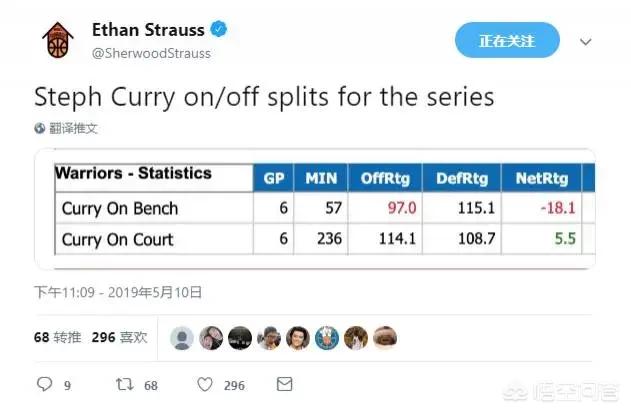Open first gray default liker avatar
Image resolution: width=631 pixels, height=413 pixels.
coord(182,338)
